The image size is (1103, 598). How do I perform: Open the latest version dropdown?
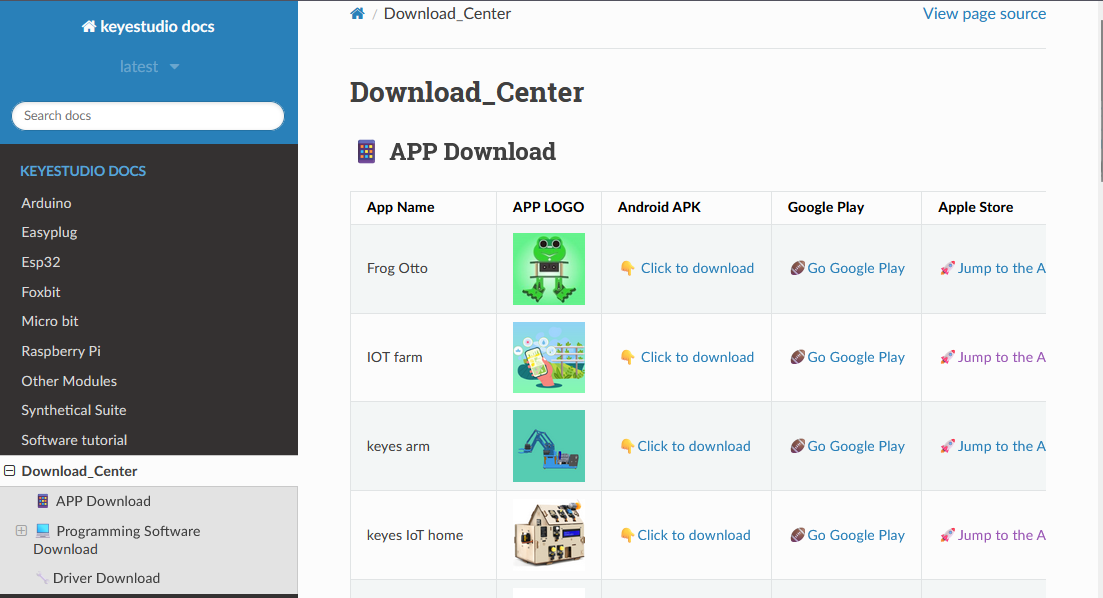click(x=149, y=67)
